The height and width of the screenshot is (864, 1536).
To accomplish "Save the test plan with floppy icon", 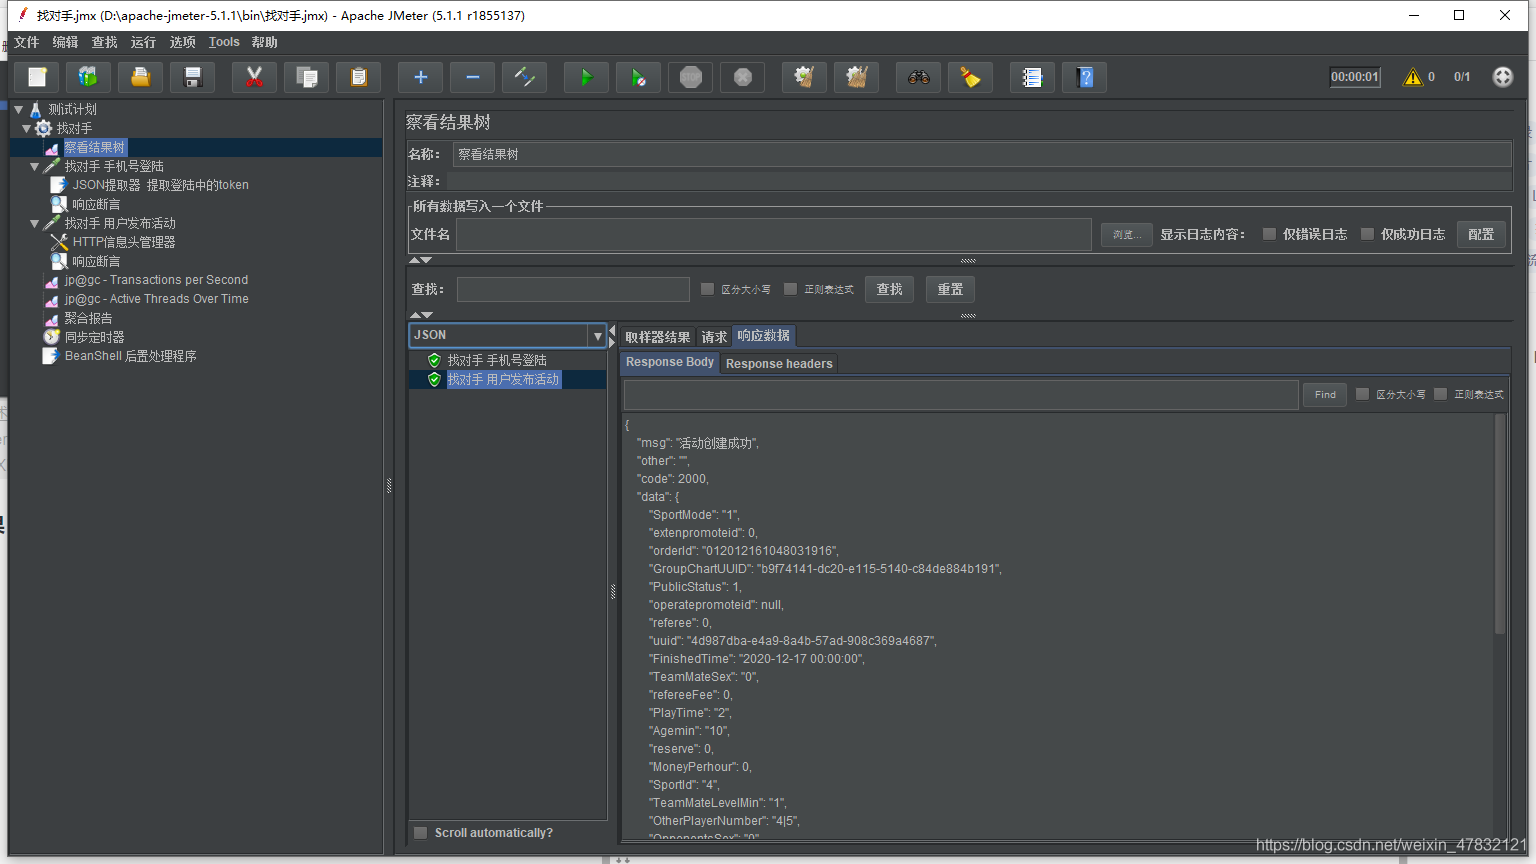I will pyautogui.click(x=193, y=77).
